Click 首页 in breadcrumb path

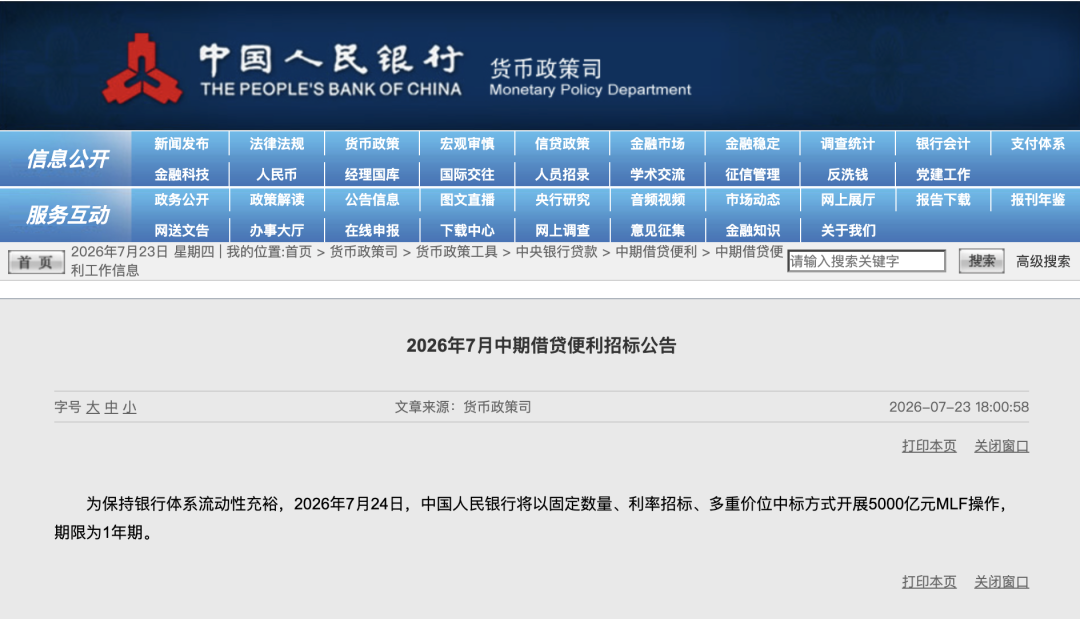[298, 252]
